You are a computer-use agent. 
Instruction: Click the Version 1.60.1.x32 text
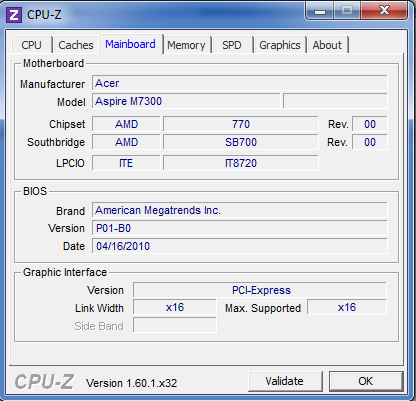pyautogui.click(x=131, y=383)
